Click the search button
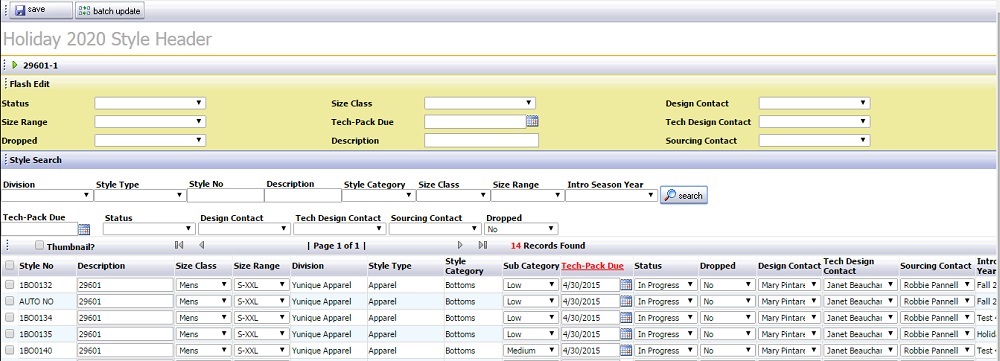 click(684, 195)
